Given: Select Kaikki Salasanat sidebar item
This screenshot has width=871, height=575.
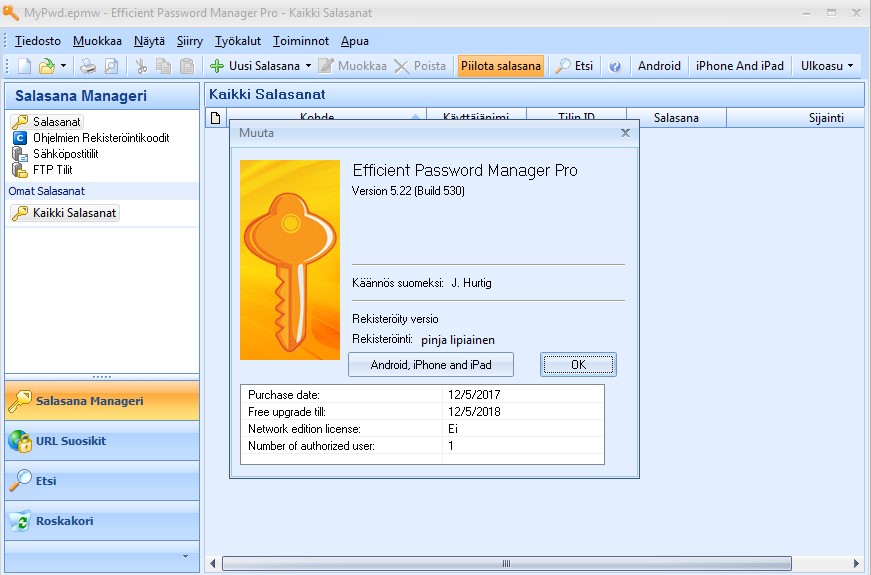Looking at the screenshot, I should tap(64, 213).
